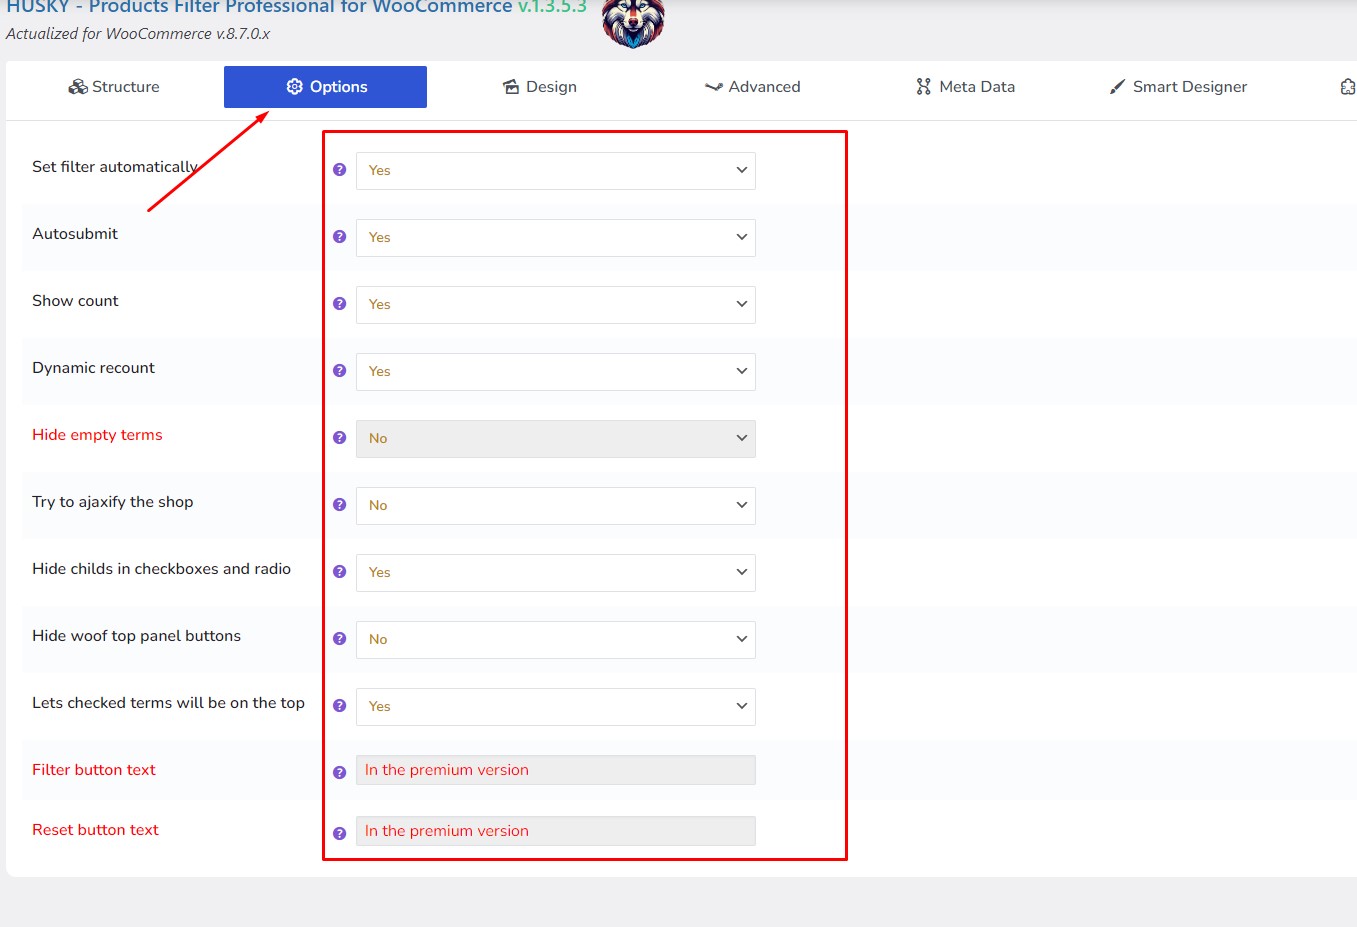Open Try to ajaxify the shop dropdown
The width and height of the screenshot is (1357, 927).
pos(556,505)
